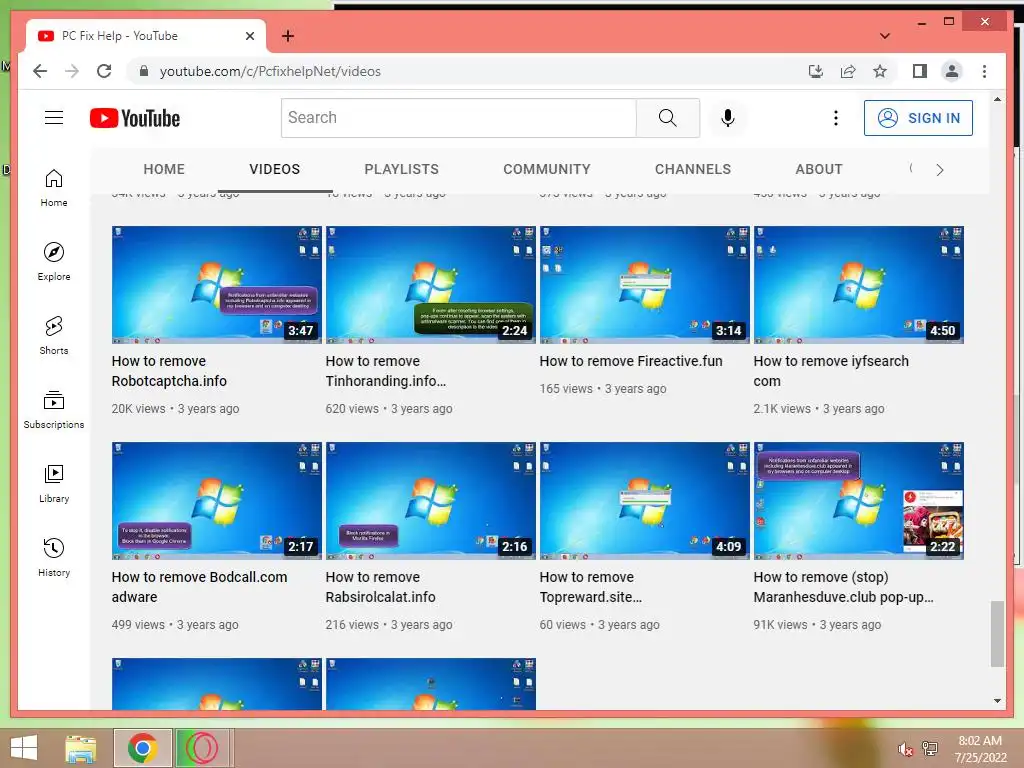Open a new browser tab
Viewport: 1024px width, 768px height.
pos(287,36)
